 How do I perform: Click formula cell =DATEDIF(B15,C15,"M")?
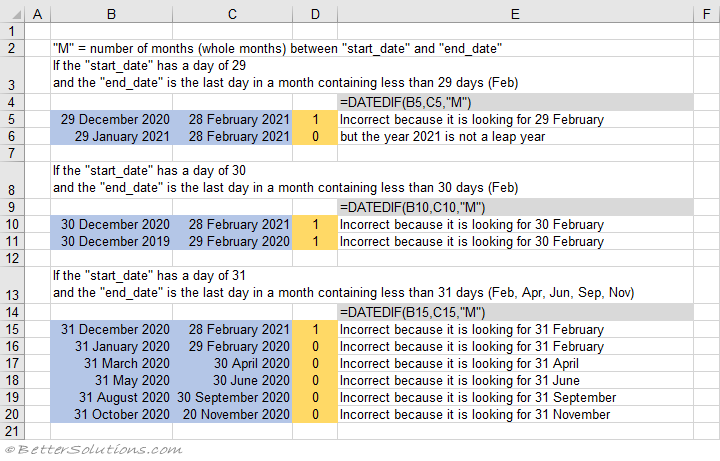515,312
